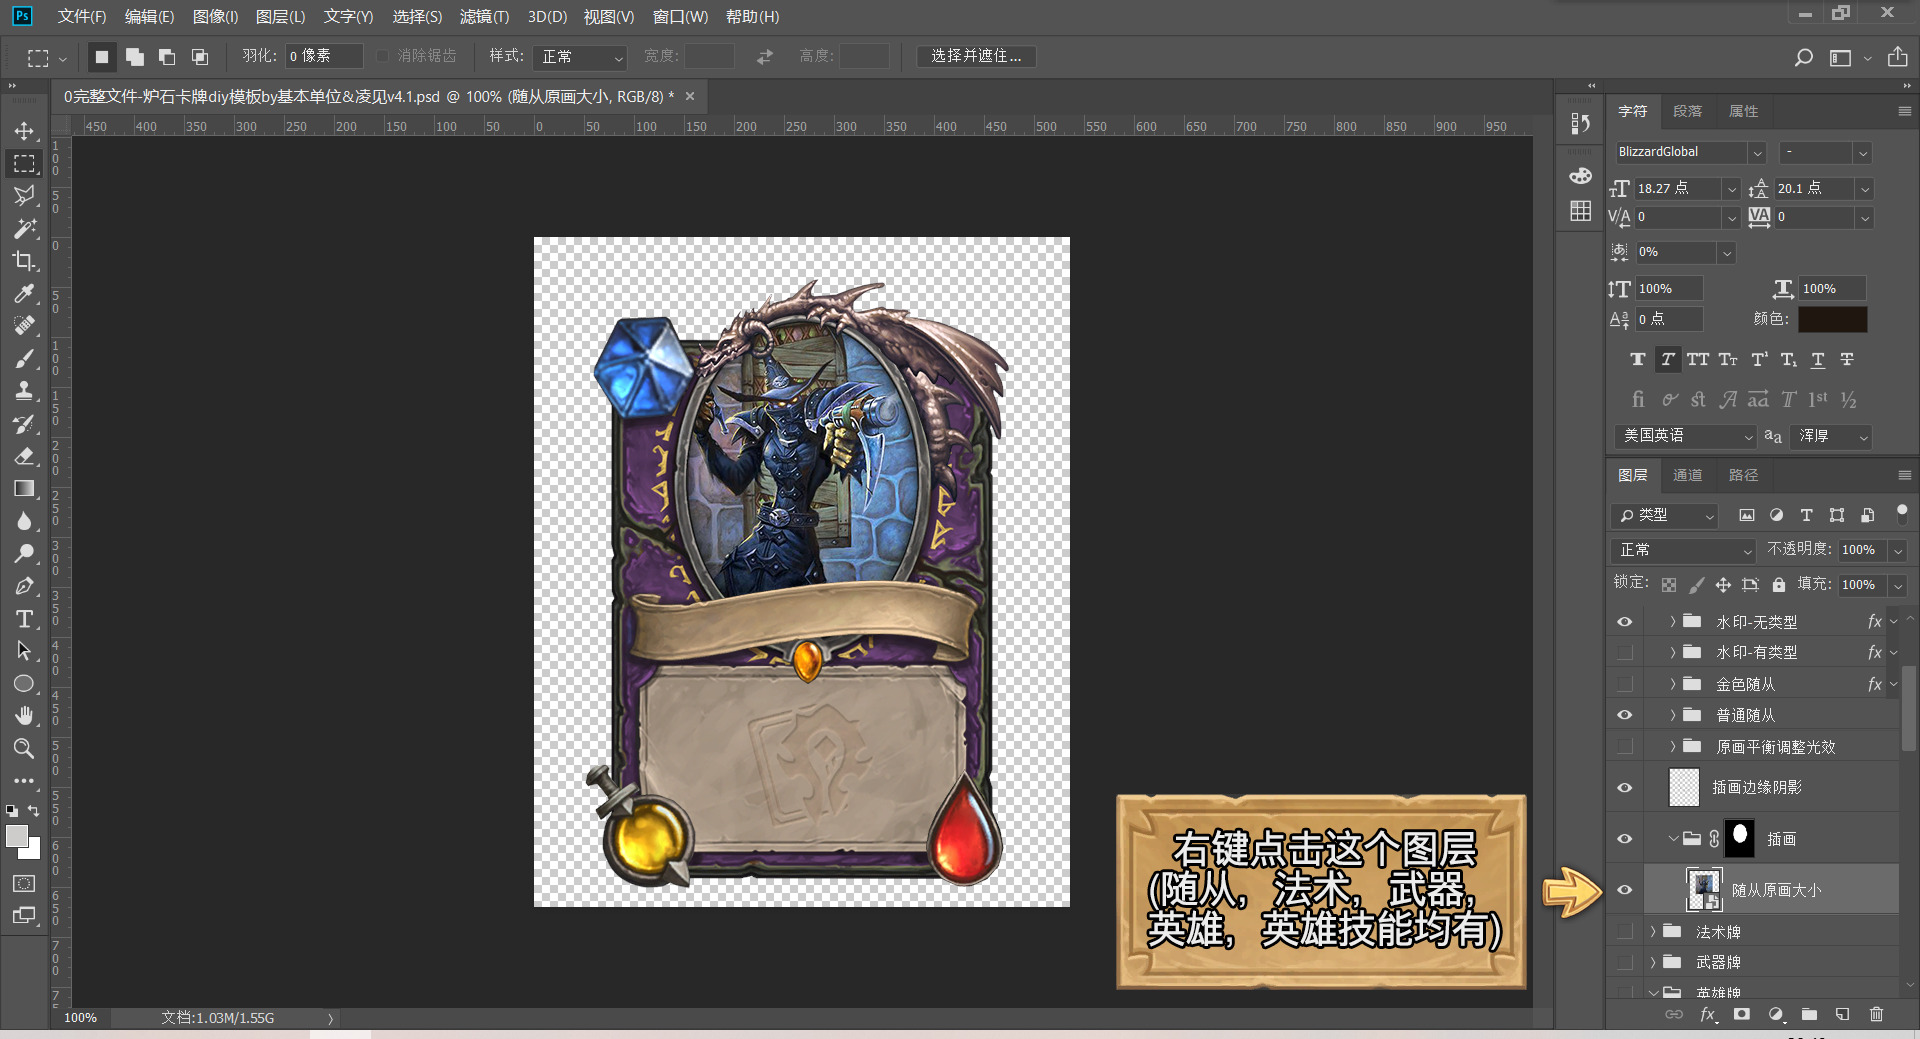The image size is (1920, 1039).
Task: Select the Magic Wand tool
Action: tap(24, 228)
